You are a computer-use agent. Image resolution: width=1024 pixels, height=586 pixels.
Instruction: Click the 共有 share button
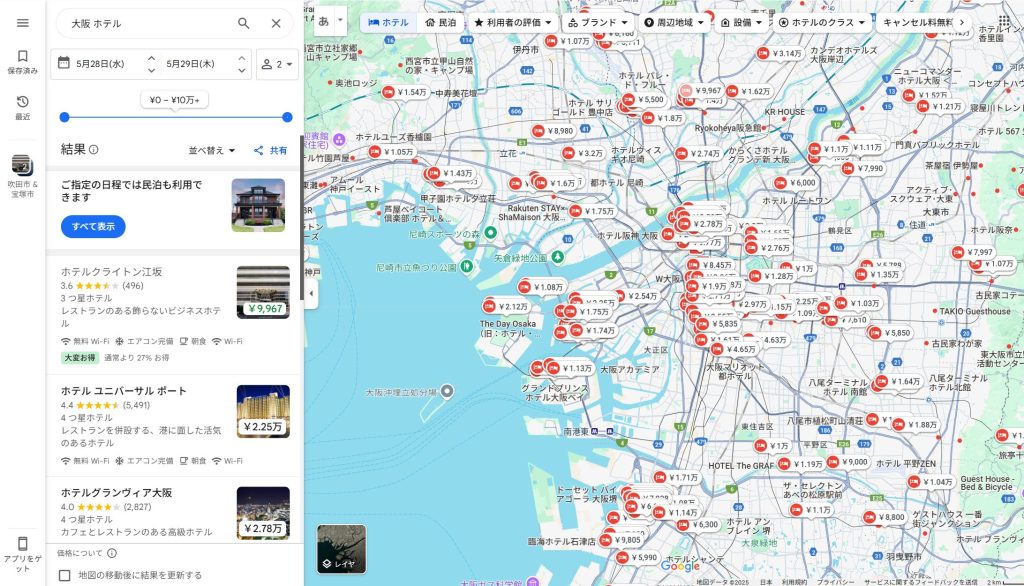[x=270, y=150]
